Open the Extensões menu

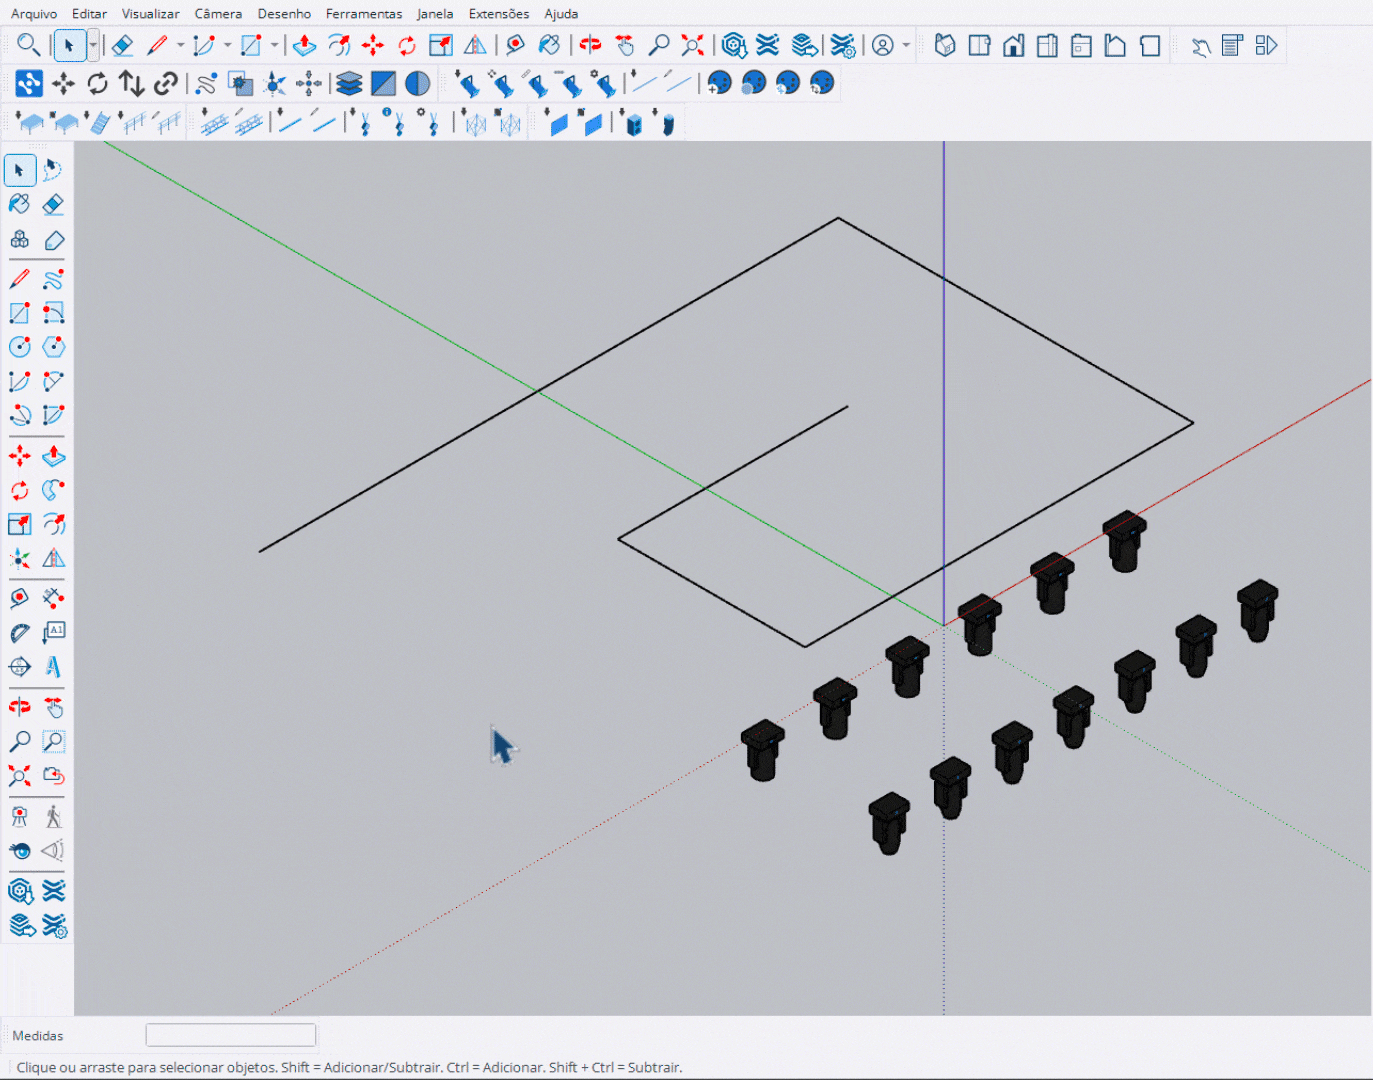(498, 14)
